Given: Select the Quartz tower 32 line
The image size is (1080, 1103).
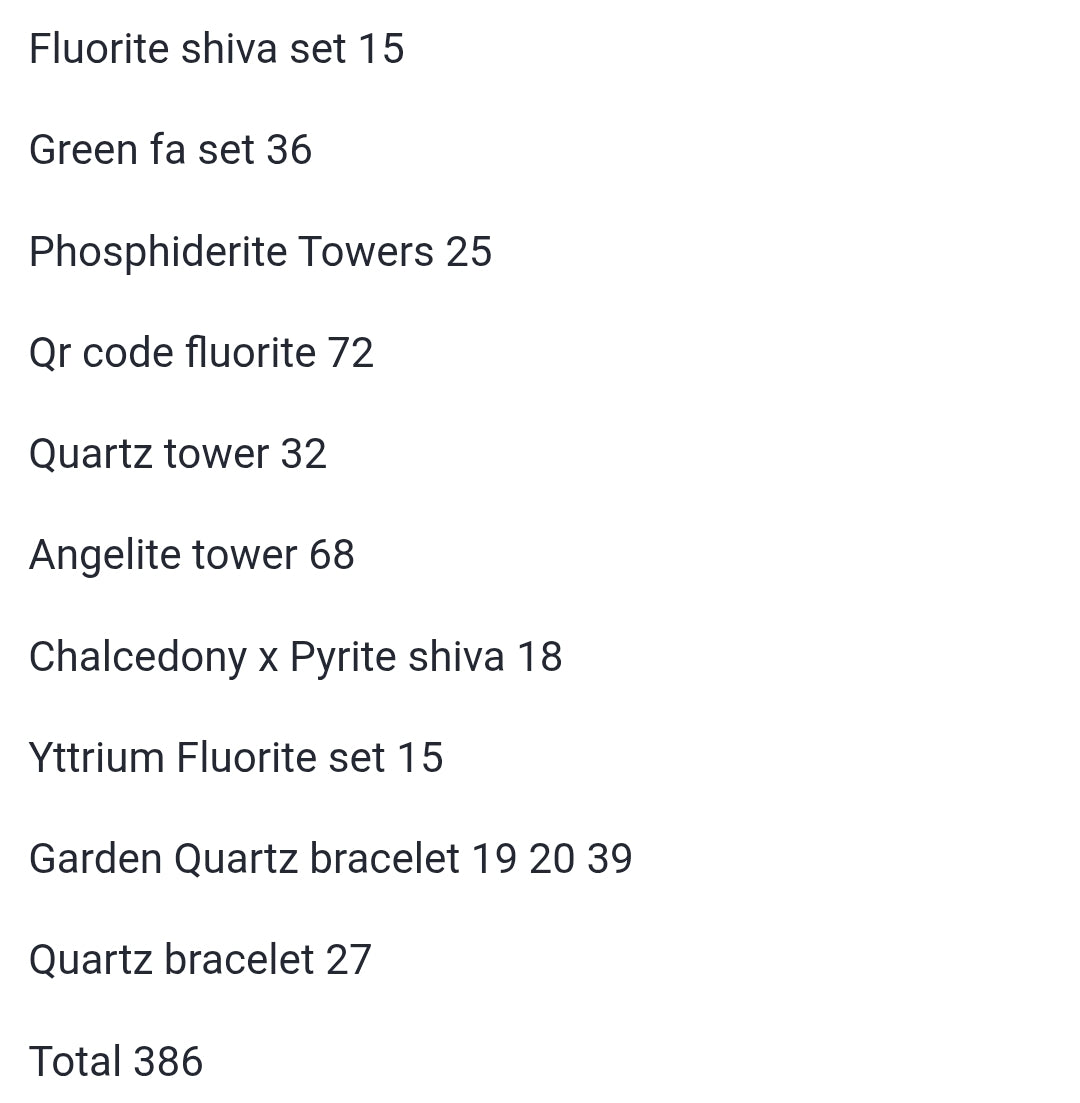Looking at the screenshot, I should click(178, 454).
